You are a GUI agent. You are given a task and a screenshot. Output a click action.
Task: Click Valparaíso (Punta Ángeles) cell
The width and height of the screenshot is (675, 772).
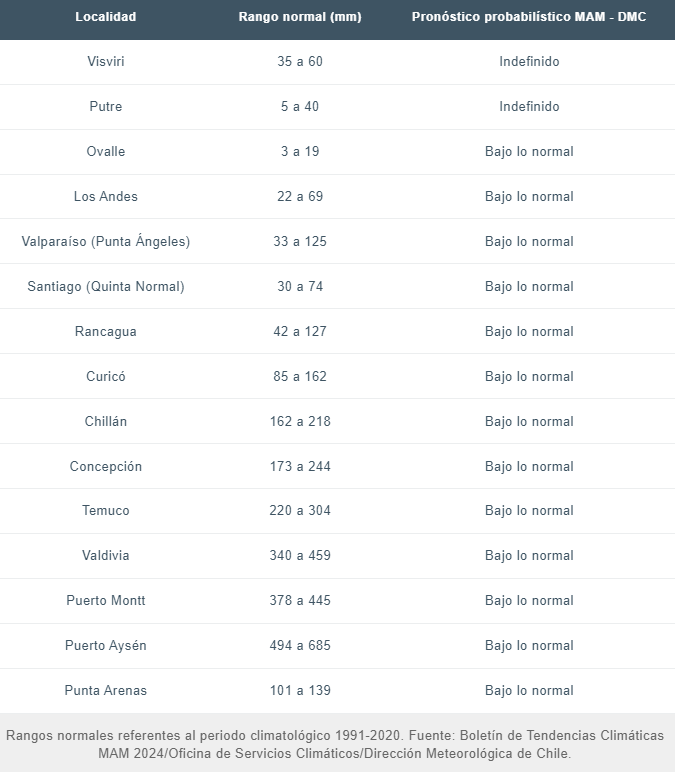[105, 241]
